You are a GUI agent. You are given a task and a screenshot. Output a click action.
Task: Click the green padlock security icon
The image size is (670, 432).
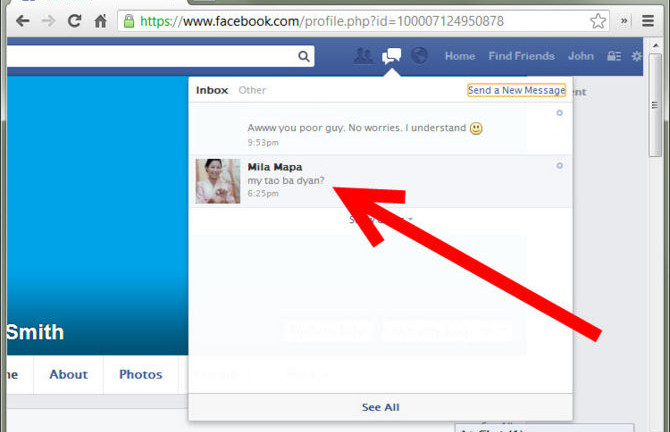pos(129,21)
